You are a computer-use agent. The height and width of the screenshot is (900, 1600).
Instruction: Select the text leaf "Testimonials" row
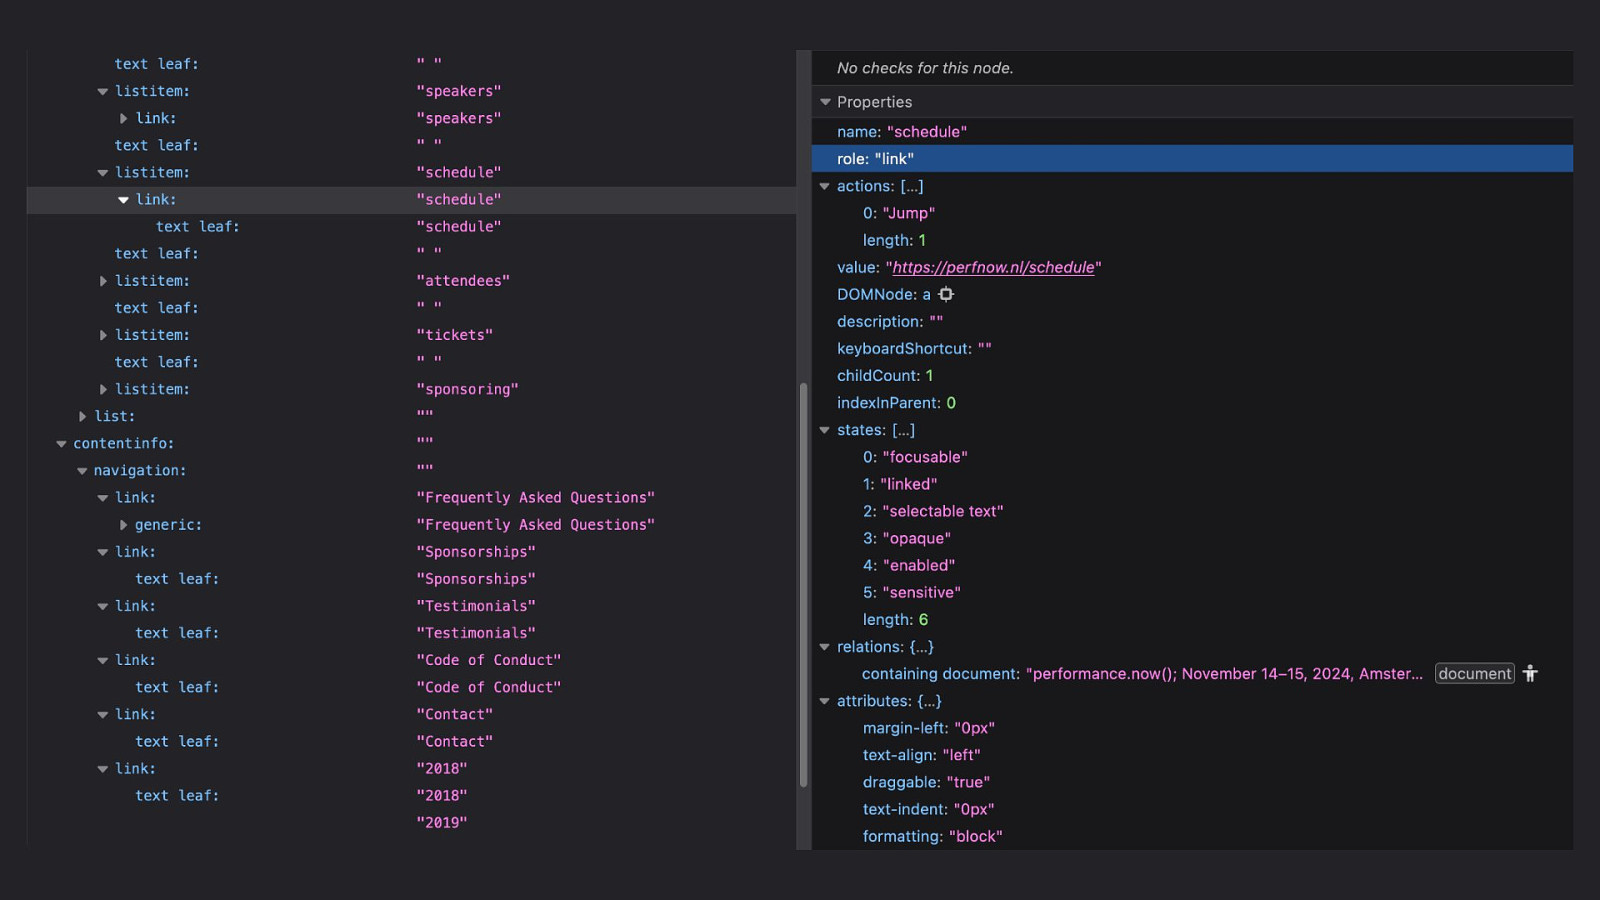[x=411, y=633]
